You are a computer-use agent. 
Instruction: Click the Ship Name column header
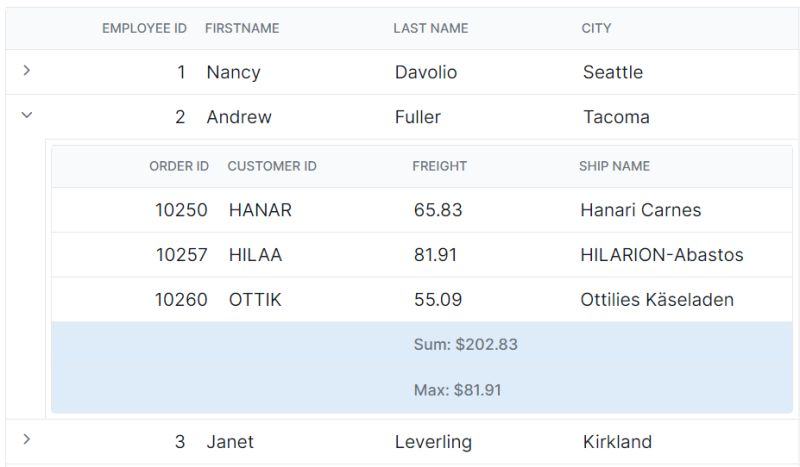[614, 166]
